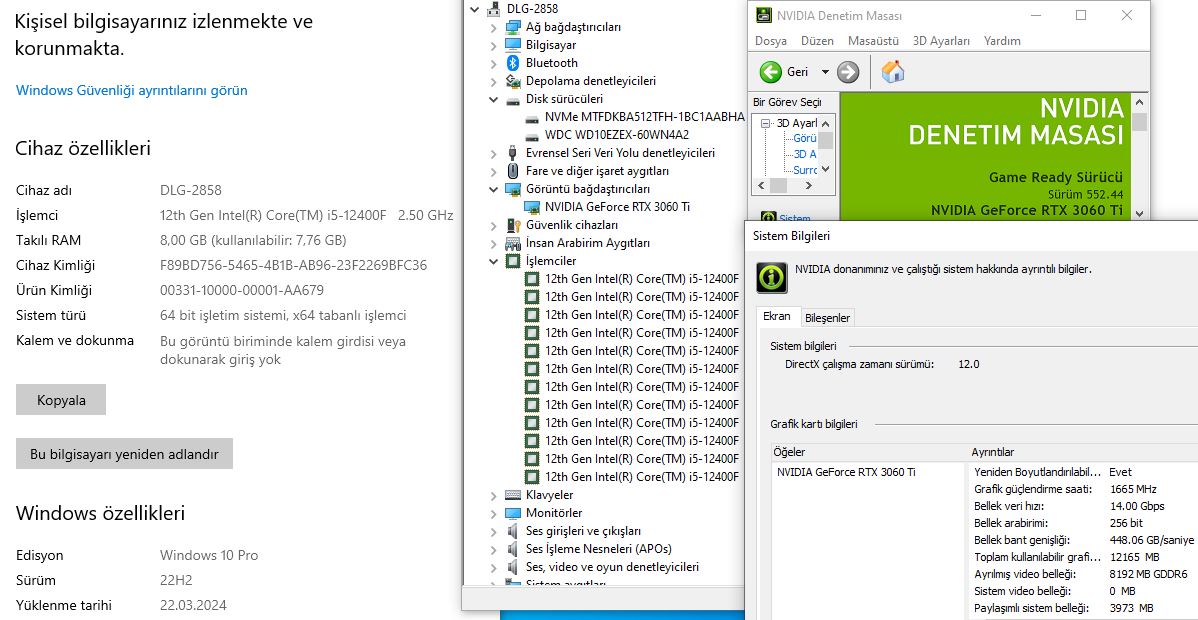This screenshot has width=1198, height=620.
Task: Expand the Klavyeler node
Action: click(x=494, y=495)
